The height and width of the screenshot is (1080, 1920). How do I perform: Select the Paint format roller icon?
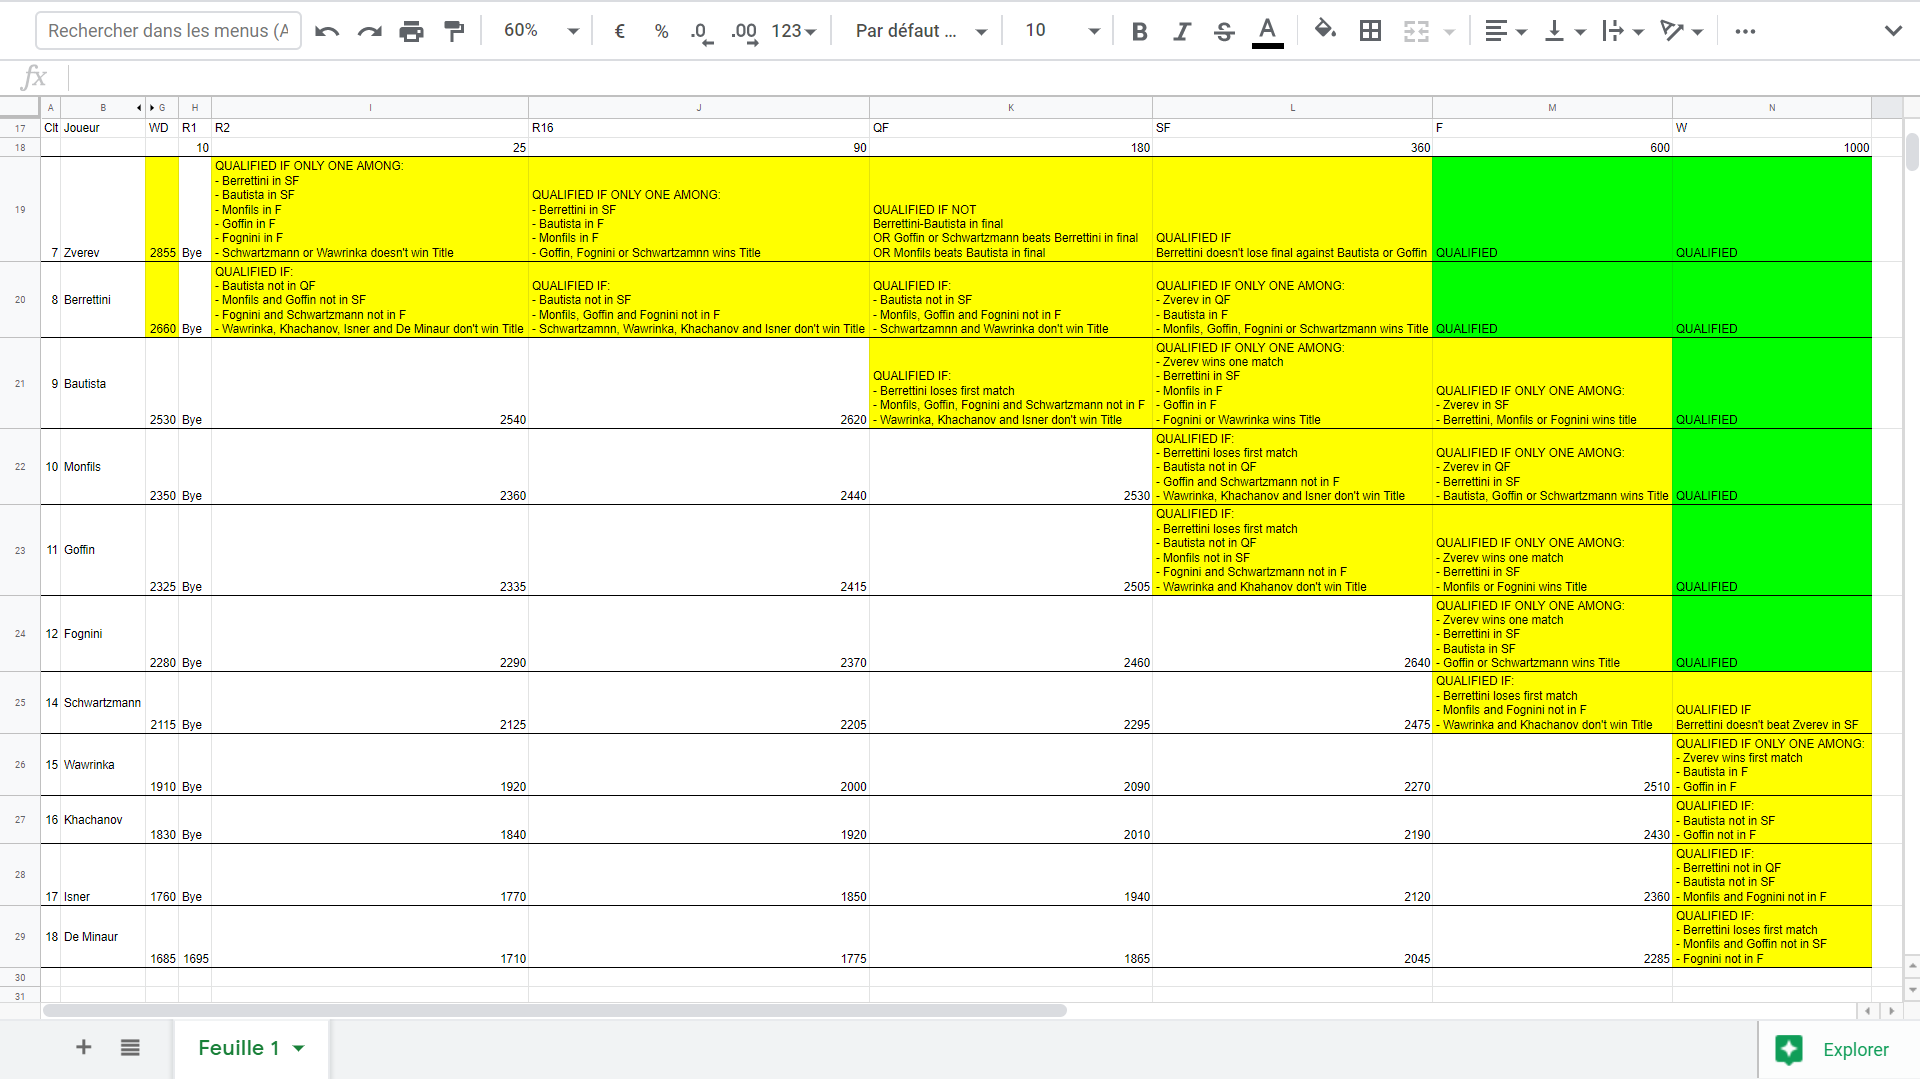(x=454, y=31)
